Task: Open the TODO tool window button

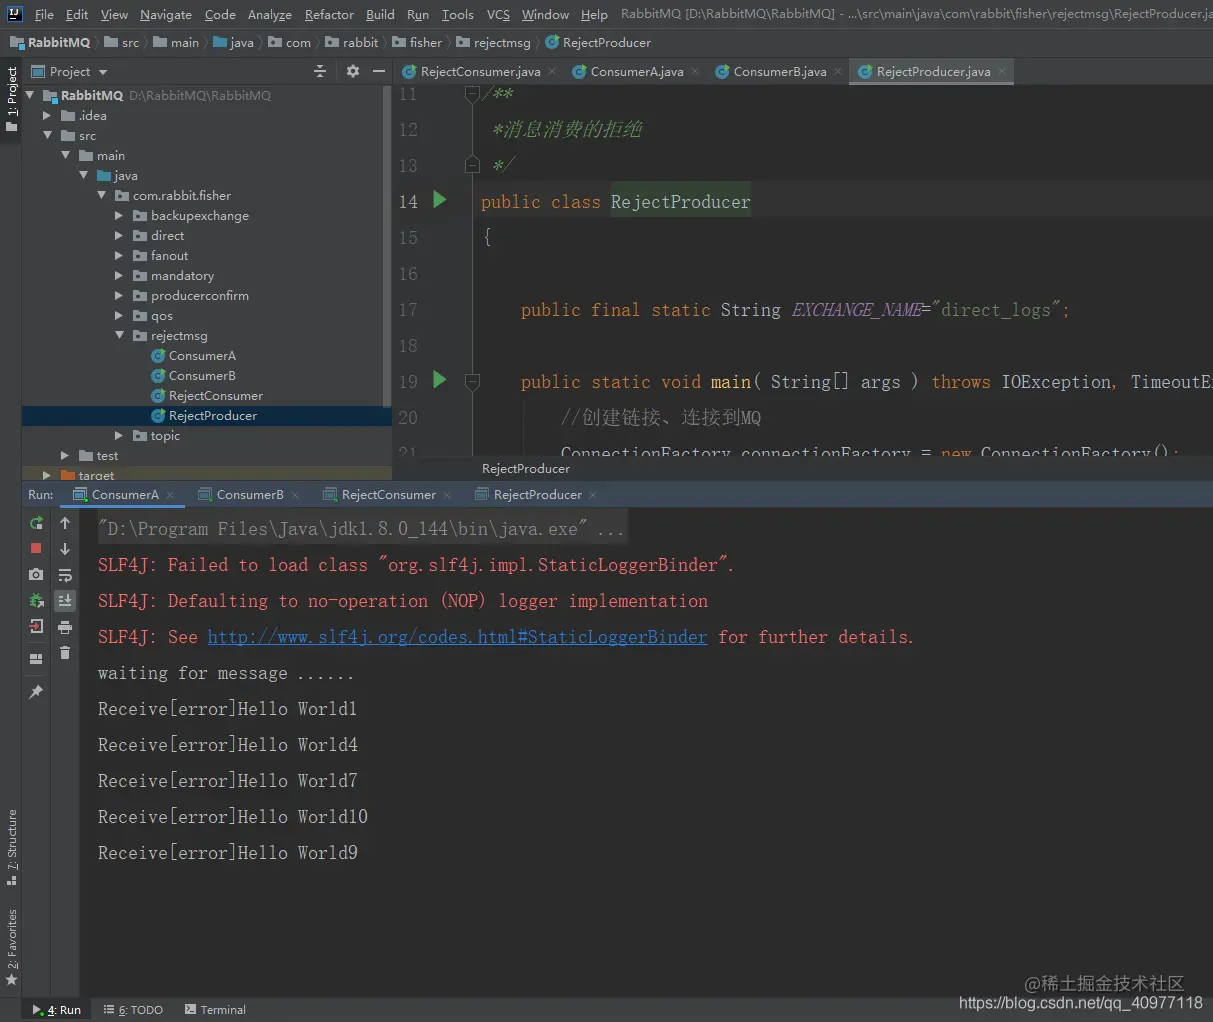Action: 133,1009
